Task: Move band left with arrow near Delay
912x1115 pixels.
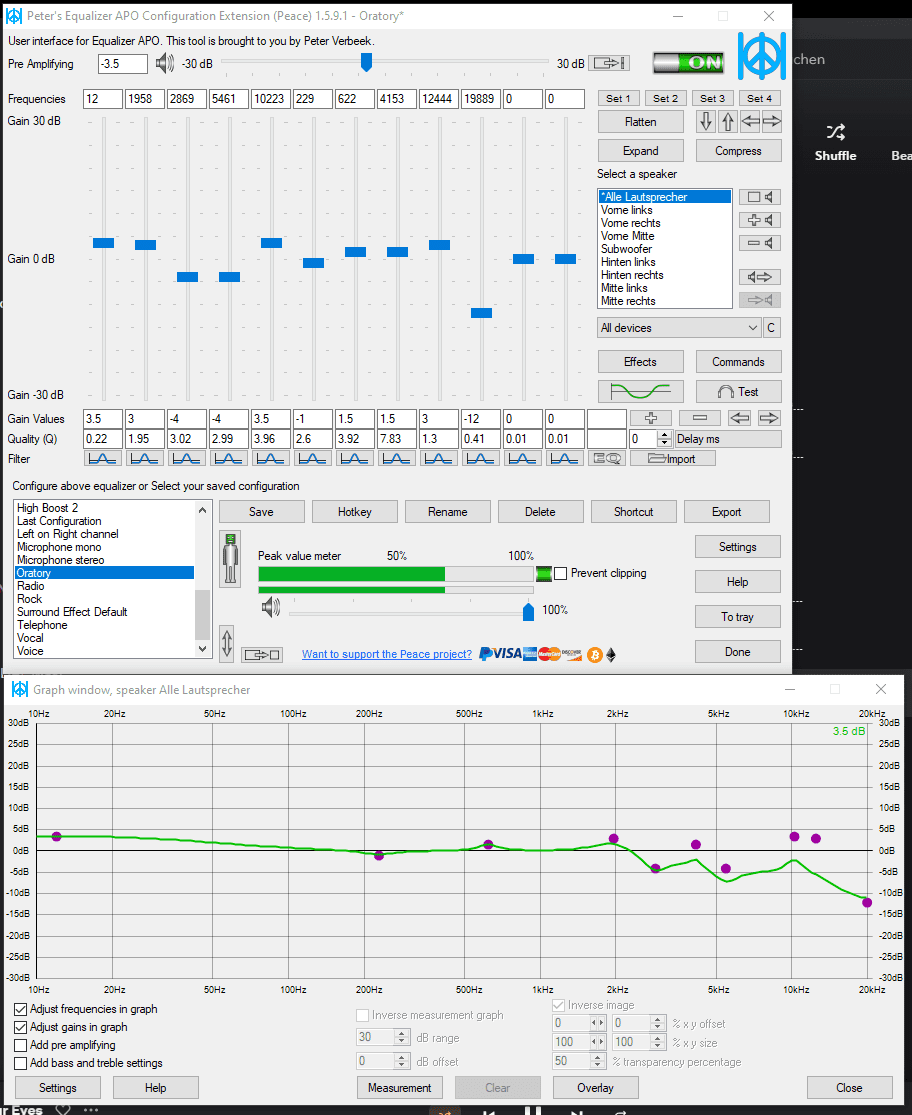Action: (740, 418)
